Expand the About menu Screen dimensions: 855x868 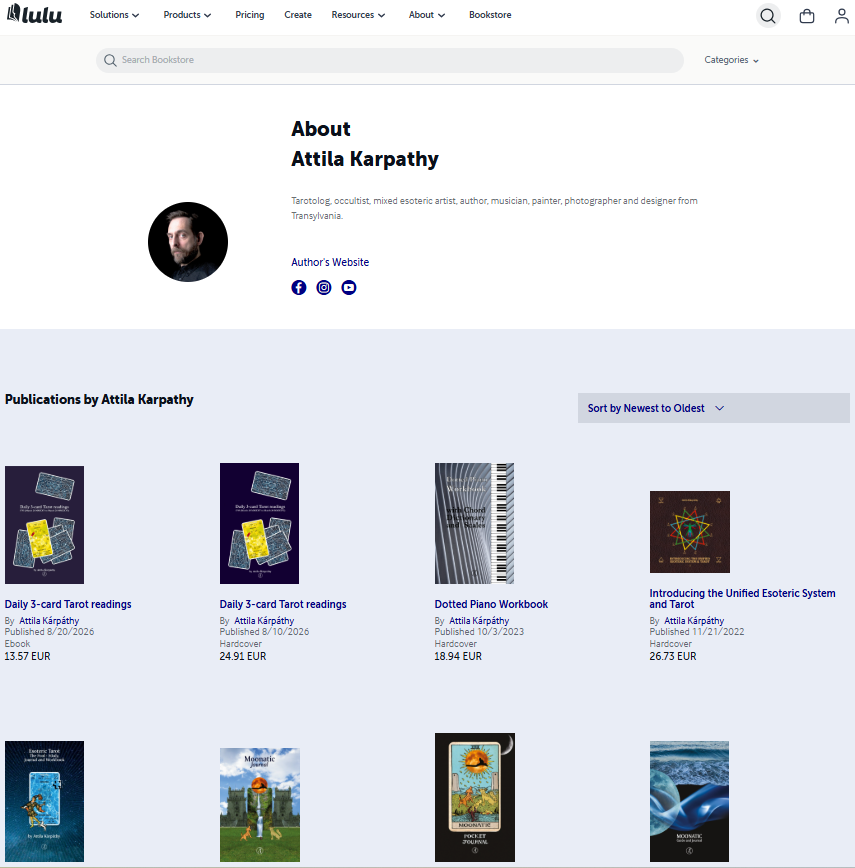(x=427, y=15)
